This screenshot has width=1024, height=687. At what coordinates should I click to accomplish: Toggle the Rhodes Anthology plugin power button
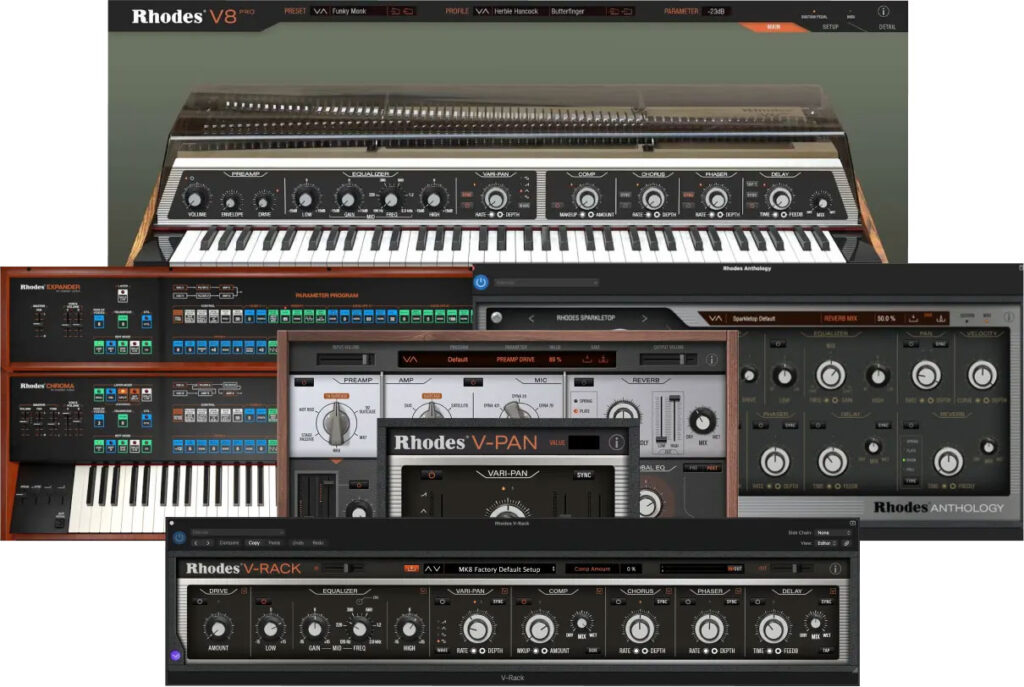[x=481, y=284]
